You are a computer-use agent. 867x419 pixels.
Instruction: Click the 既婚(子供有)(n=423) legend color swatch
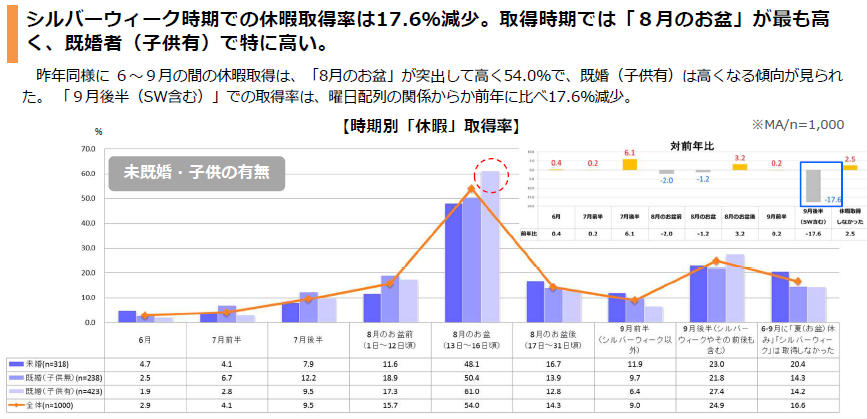coord(17,391)
